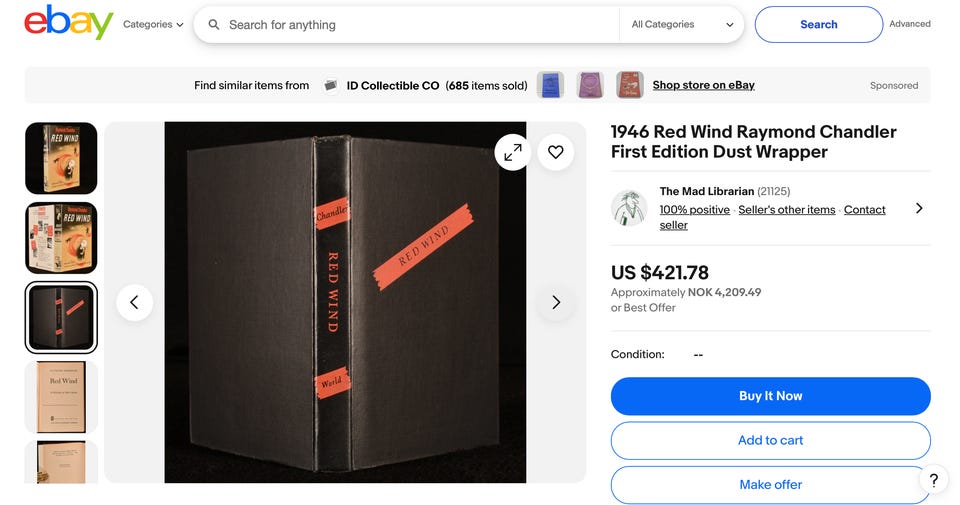
Task: Expand image to full screen view
Action: pyautogui.click(x=512, y=152)
